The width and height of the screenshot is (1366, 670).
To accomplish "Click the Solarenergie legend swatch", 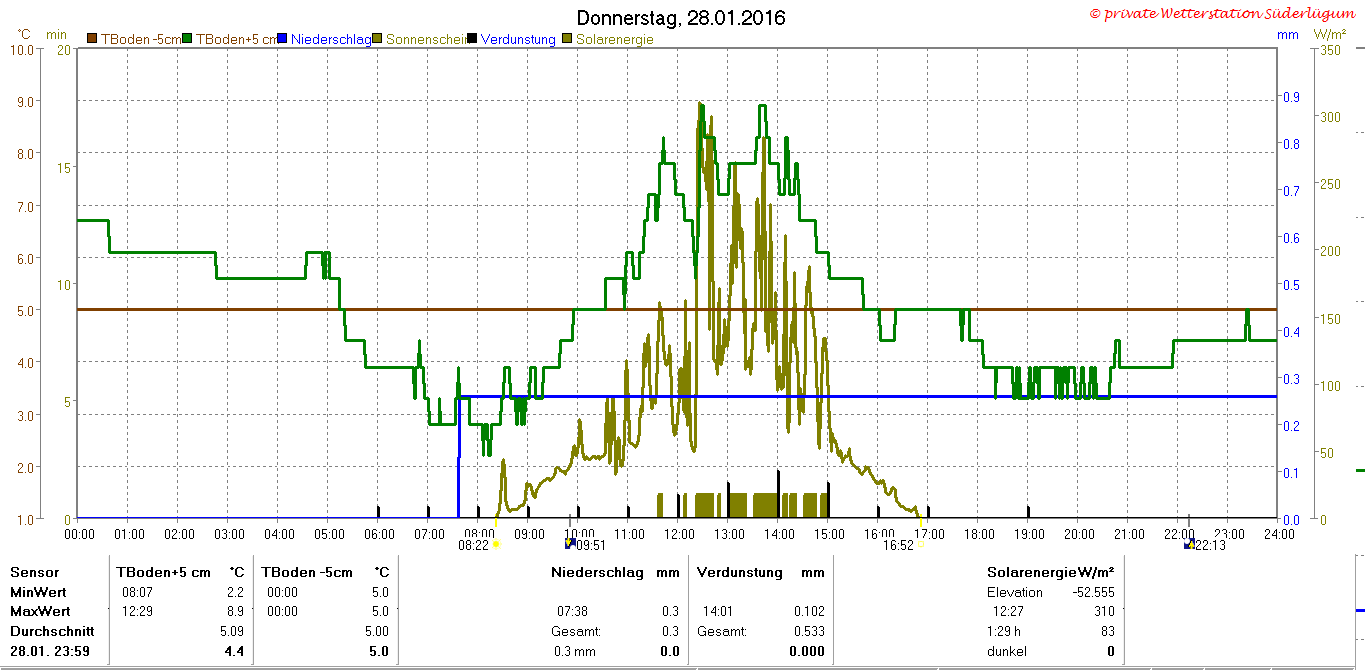I will coord(568,39).
